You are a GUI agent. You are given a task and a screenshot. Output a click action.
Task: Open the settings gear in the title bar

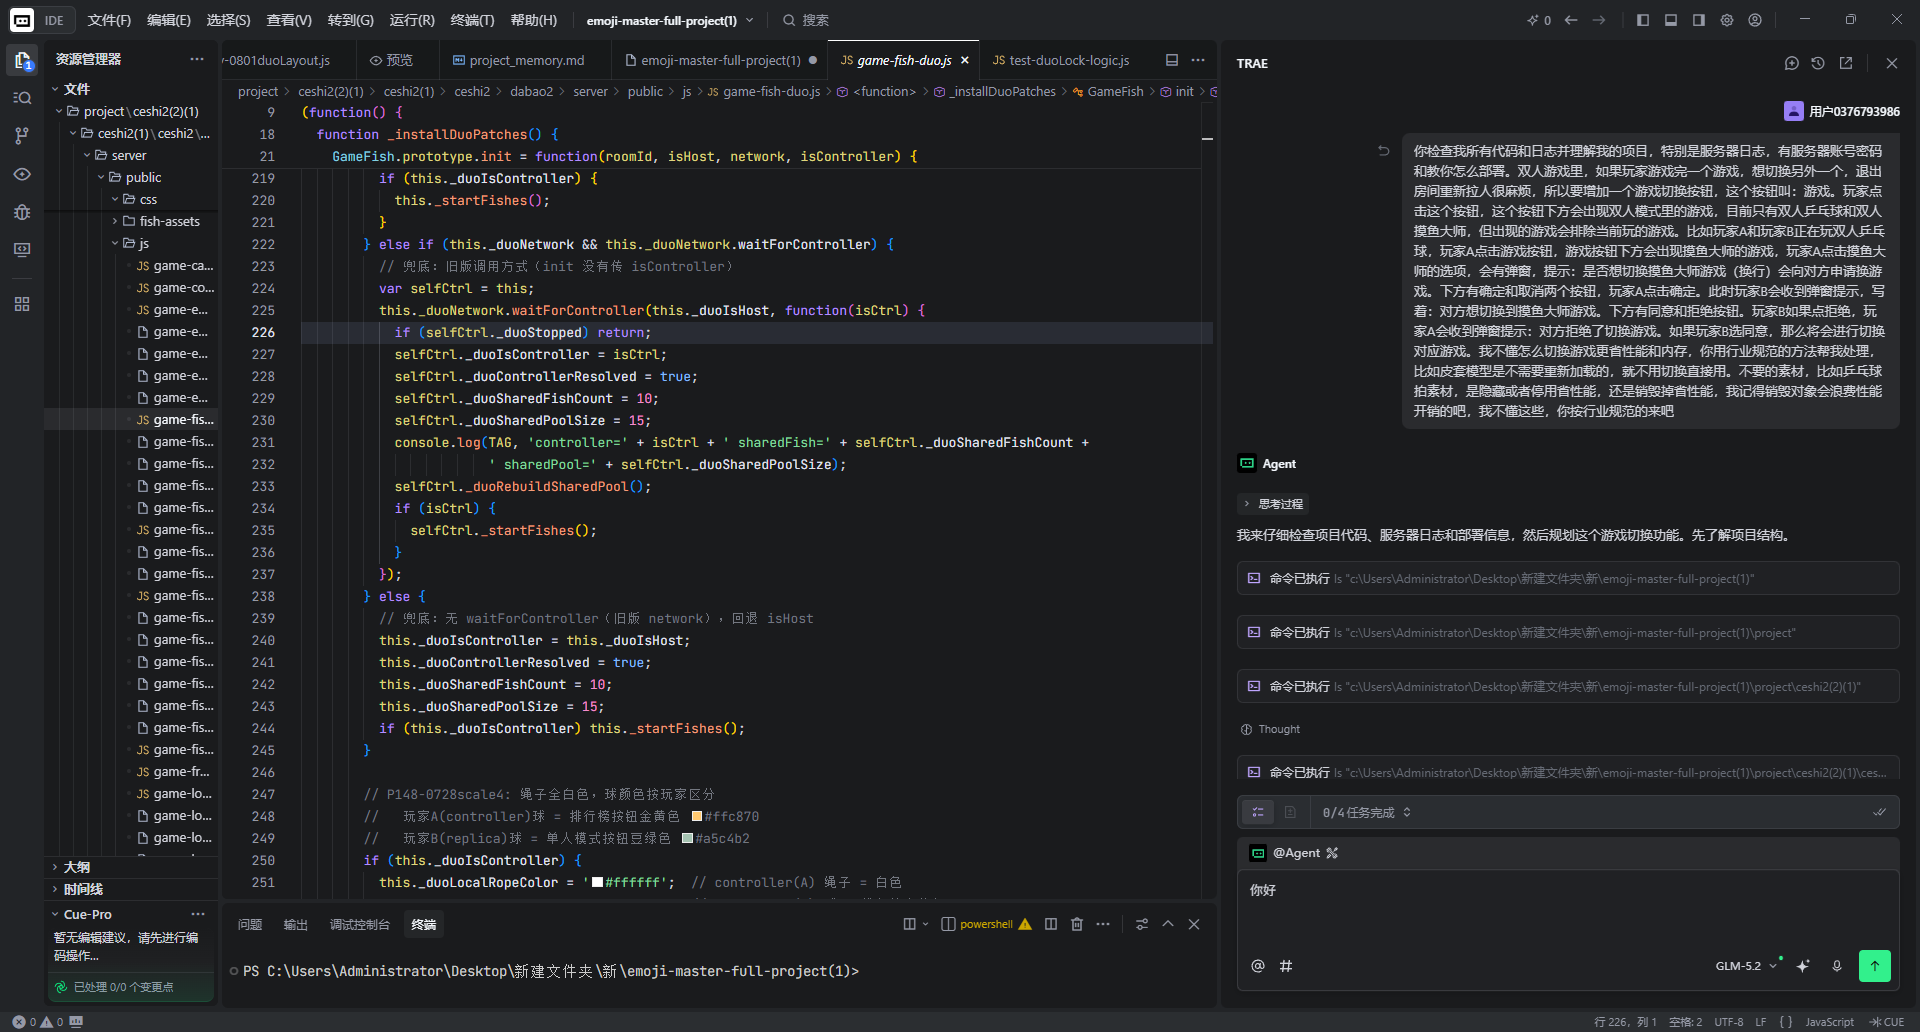pos(1727,20)
